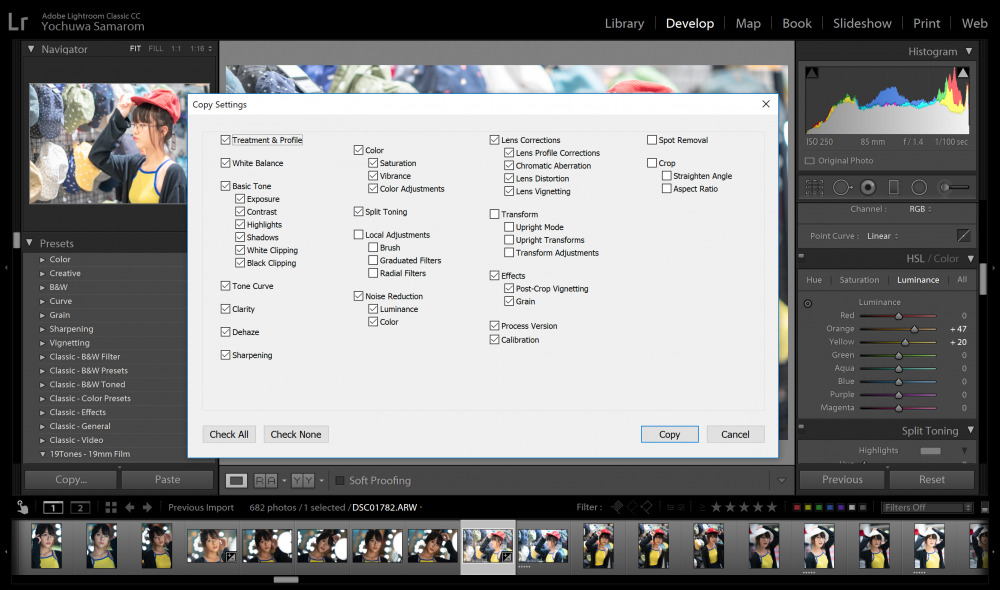1000x590 pixels.
Task: Activate the Spot Removal tool
Action: coord(842,187)
